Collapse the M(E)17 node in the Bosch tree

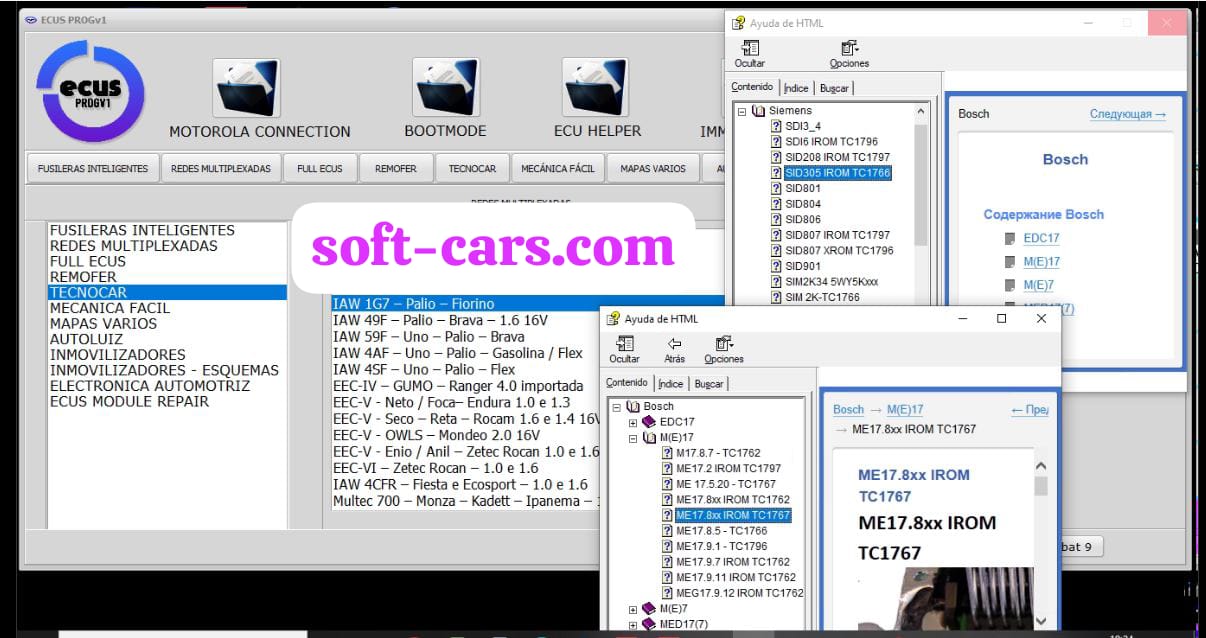(633, 438)
